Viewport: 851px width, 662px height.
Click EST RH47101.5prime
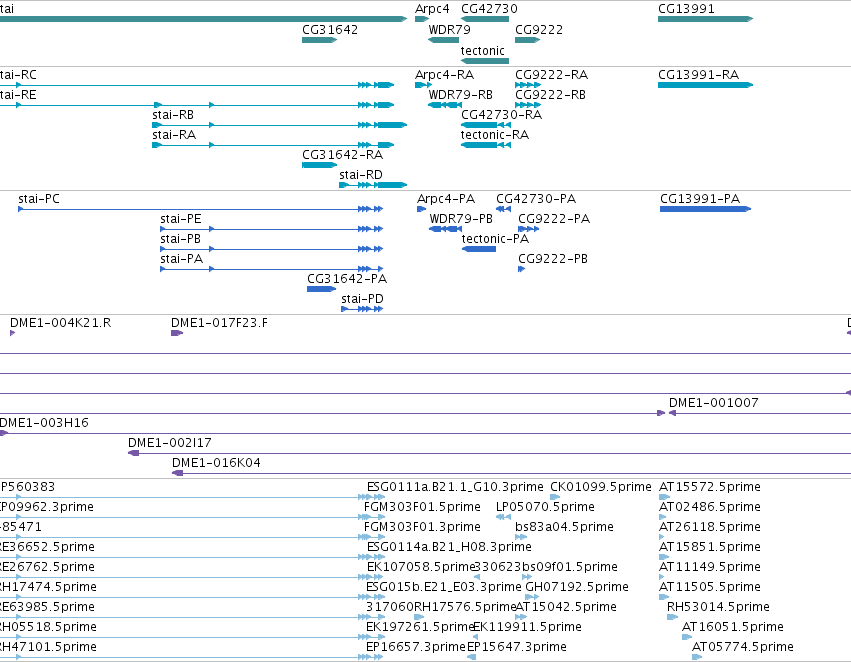48,647
